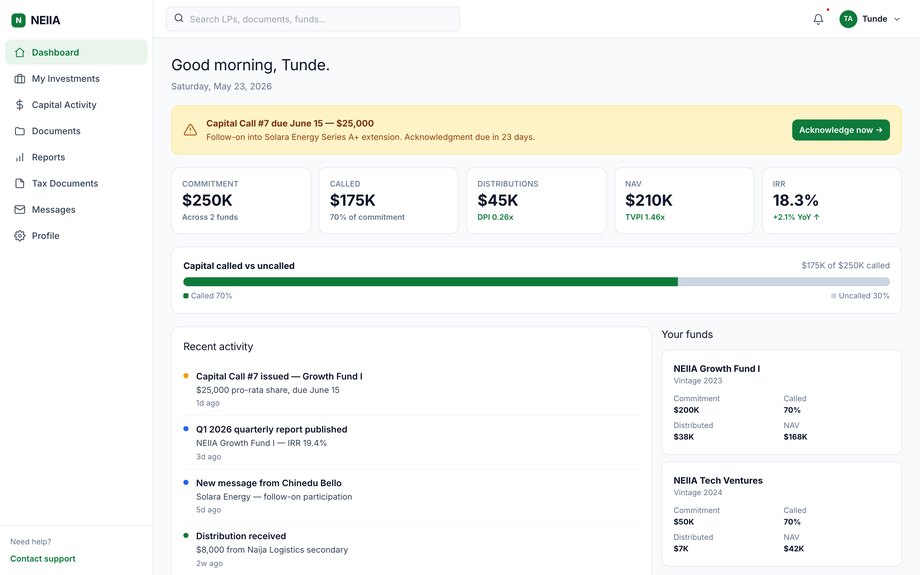
Task: Click the 'Capital Call #7 due June 15 — $25,000' heading
Action: click(290, 123)
